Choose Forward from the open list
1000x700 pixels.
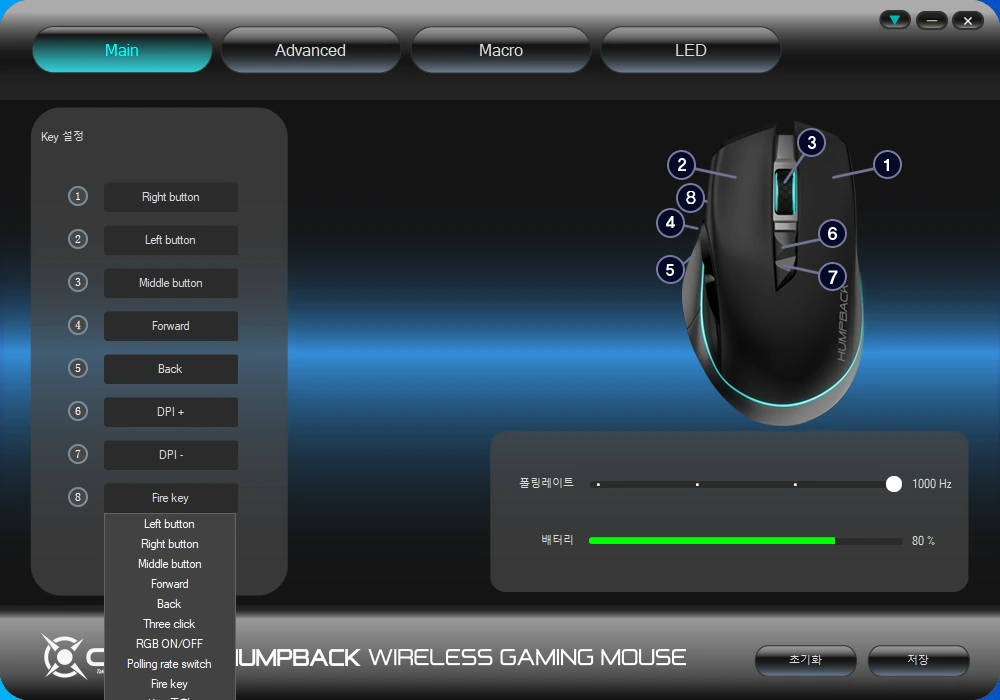pyautogui.click(x=170, y=584)
